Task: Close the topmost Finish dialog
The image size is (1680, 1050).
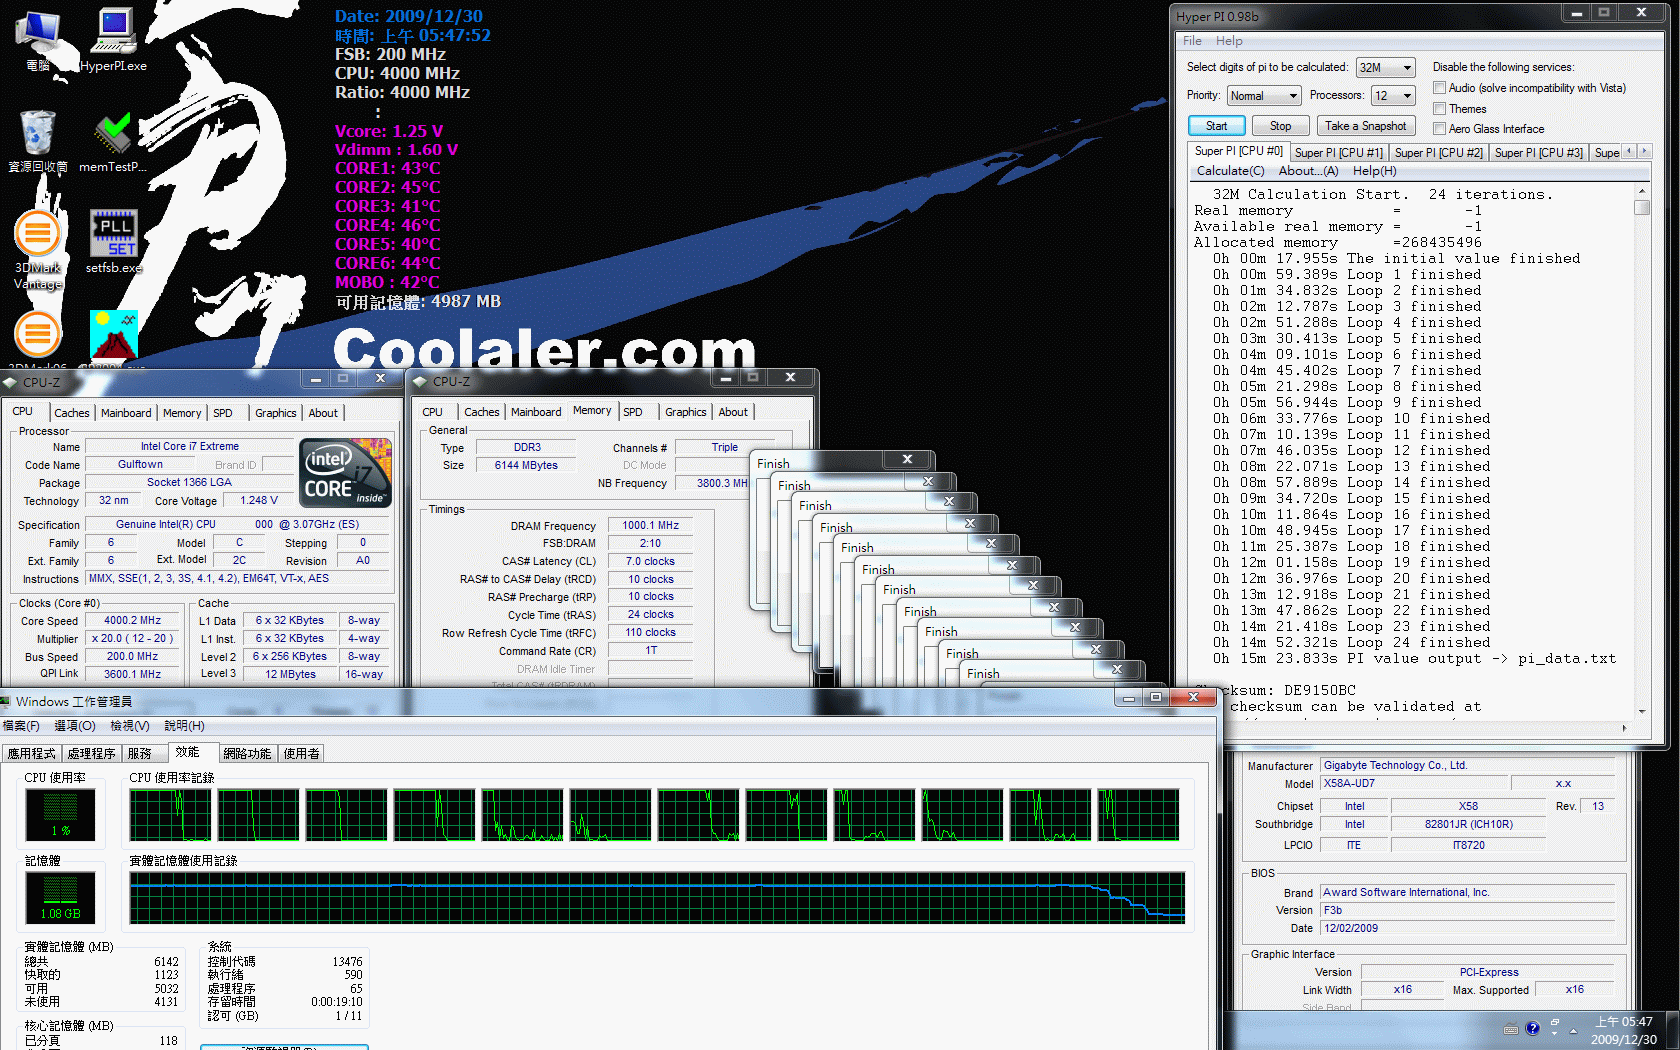Action: (907, 459)
